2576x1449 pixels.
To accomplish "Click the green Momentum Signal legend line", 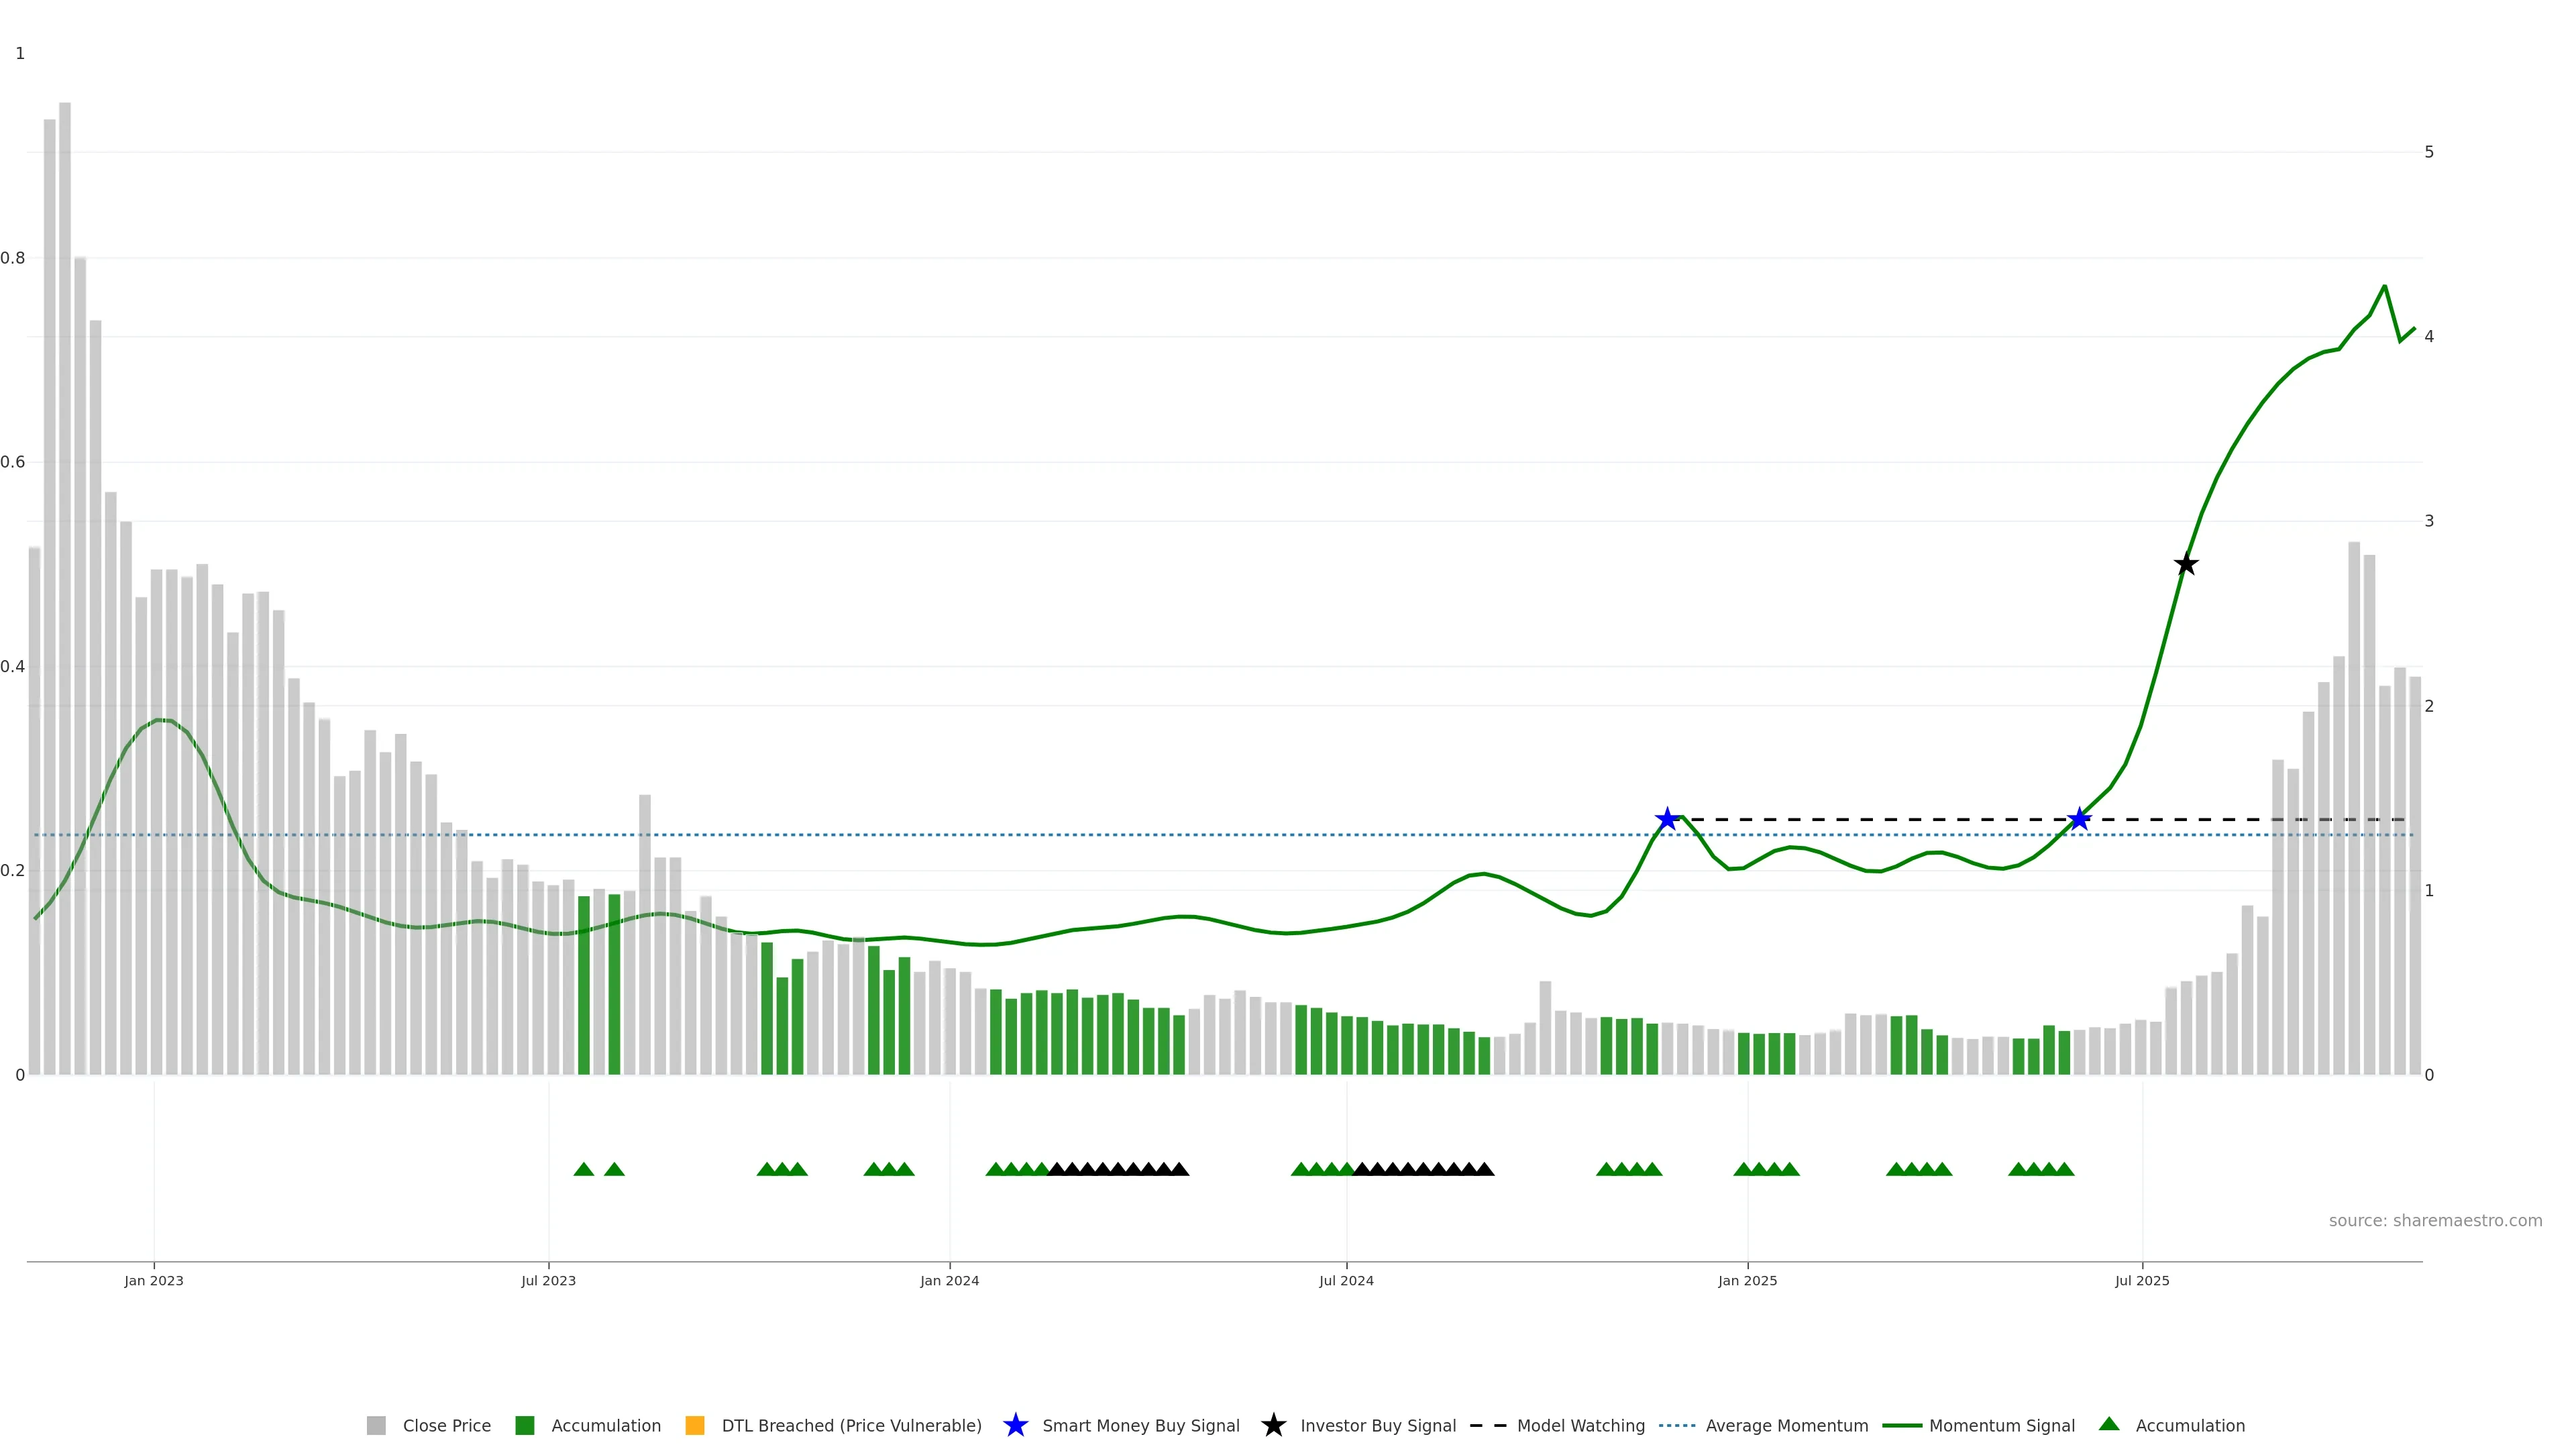I will 1902,1426.
